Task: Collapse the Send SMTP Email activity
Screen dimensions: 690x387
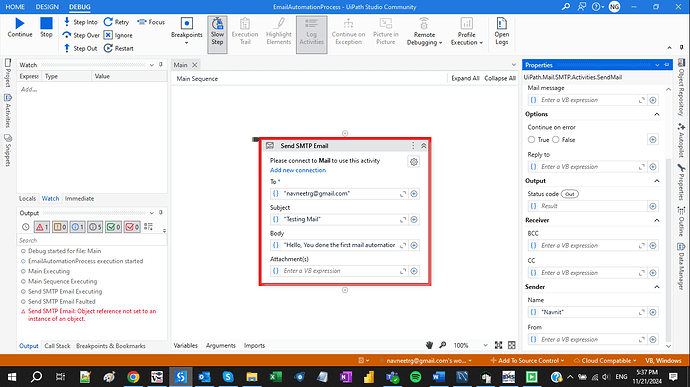Action: tap(423, 146)
